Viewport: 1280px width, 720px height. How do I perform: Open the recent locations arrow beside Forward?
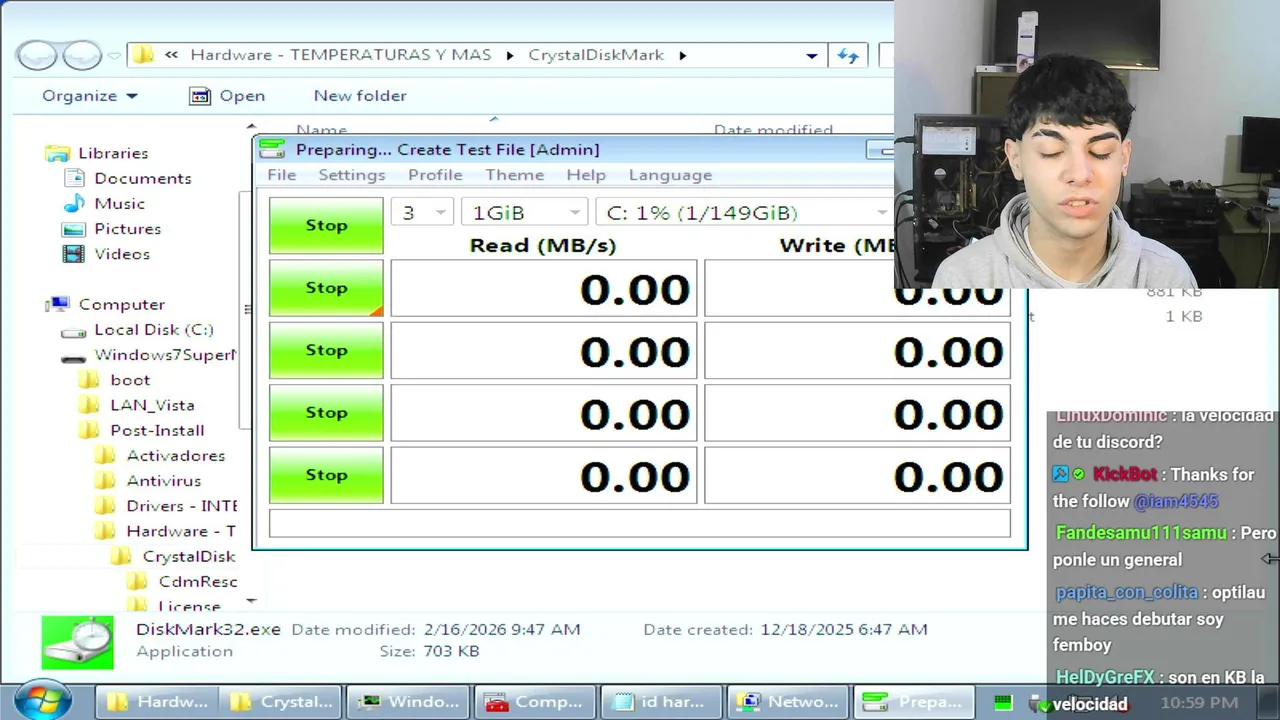coord(114,56)
